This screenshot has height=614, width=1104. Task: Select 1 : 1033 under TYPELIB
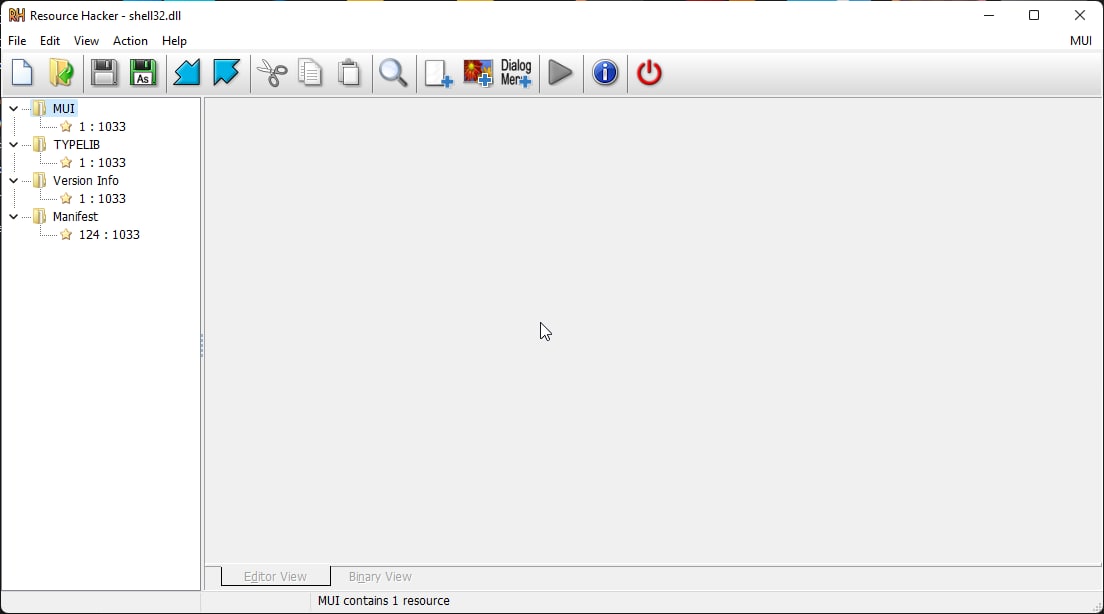pos(102,163)
